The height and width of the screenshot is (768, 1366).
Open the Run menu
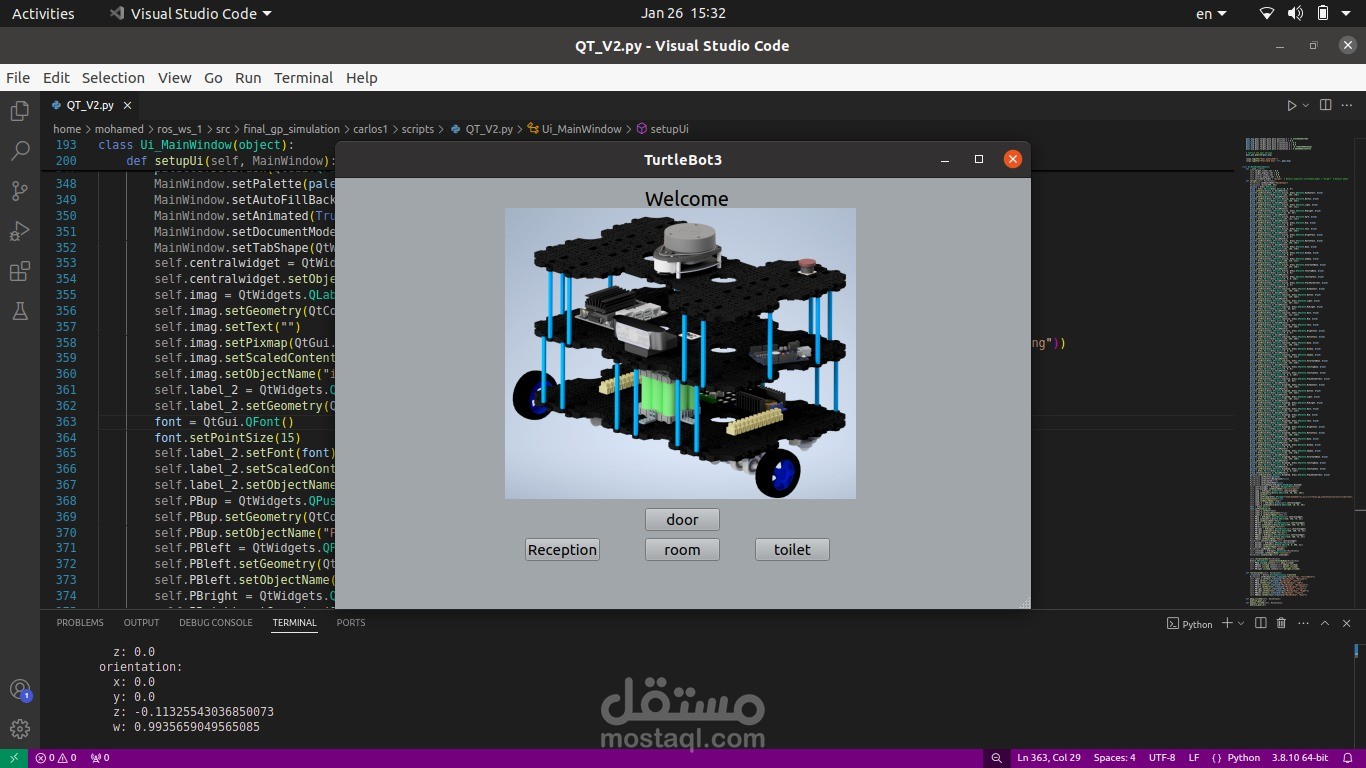248,78
